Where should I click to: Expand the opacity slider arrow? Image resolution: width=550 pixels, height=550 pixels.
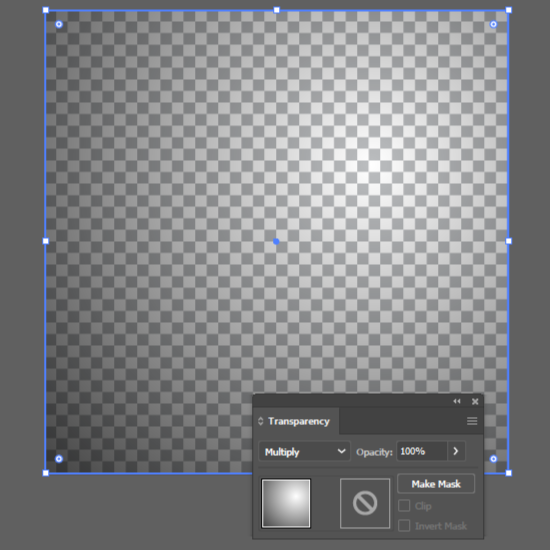point(456,451)
